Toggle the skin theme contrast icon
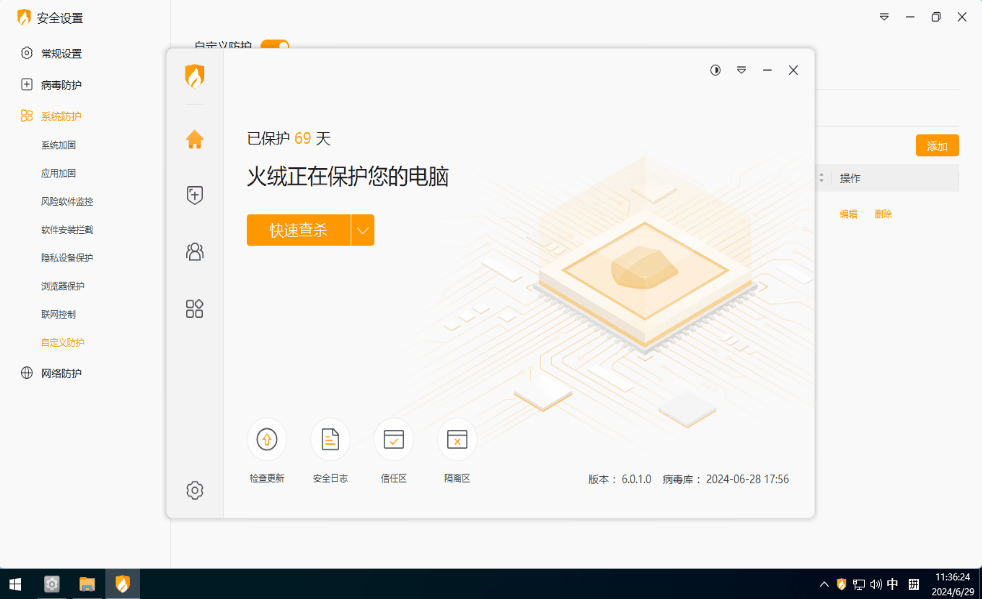This screenshot has height=599, width=982. tap(715, 70)
